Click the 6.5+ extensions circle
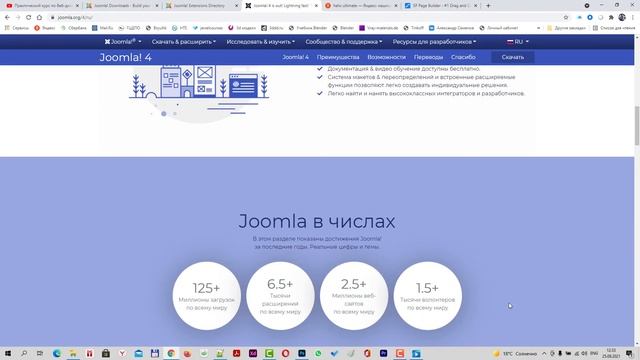The height and width of the screenshot is (360, 640). (x=280, y=296)
